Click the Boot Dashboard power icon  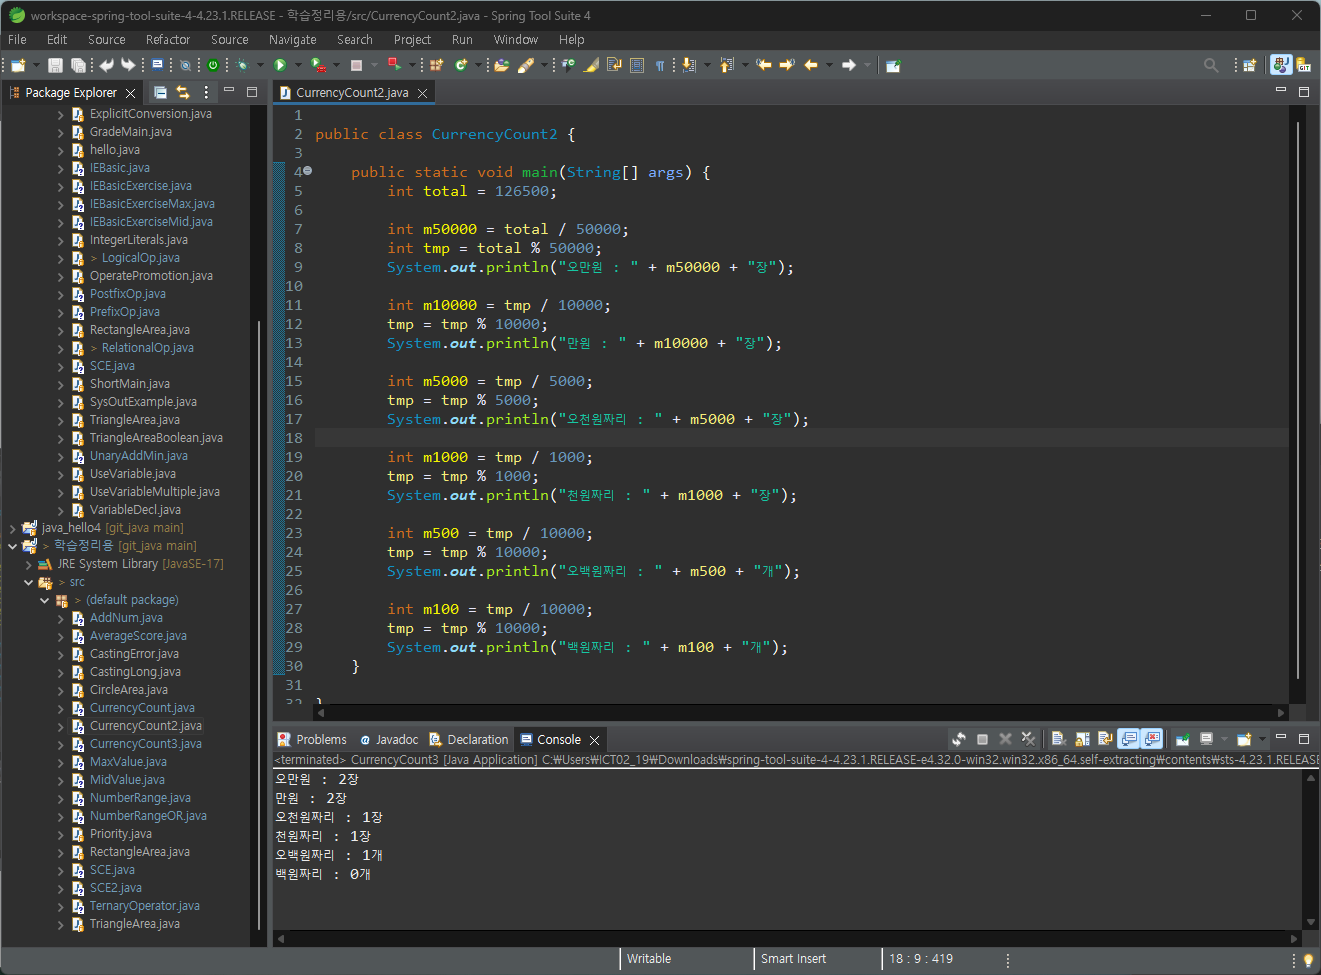pos(213,65)
